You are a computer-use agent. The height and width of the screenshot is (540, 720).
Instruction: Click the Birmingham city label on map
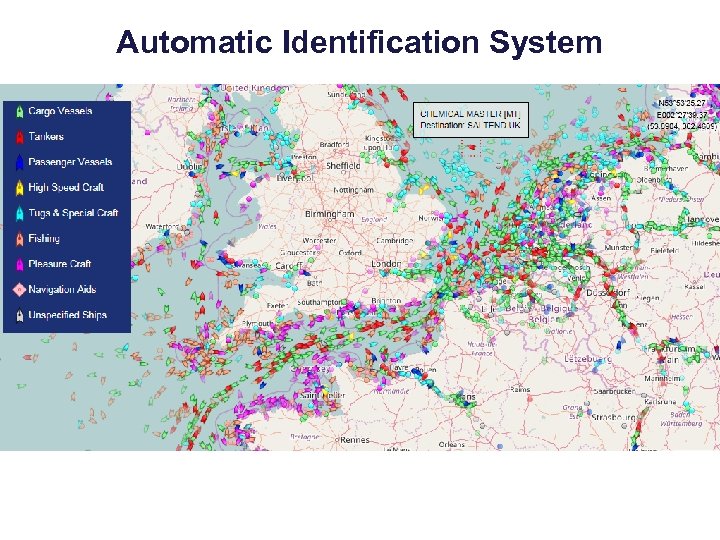(330, 214)
